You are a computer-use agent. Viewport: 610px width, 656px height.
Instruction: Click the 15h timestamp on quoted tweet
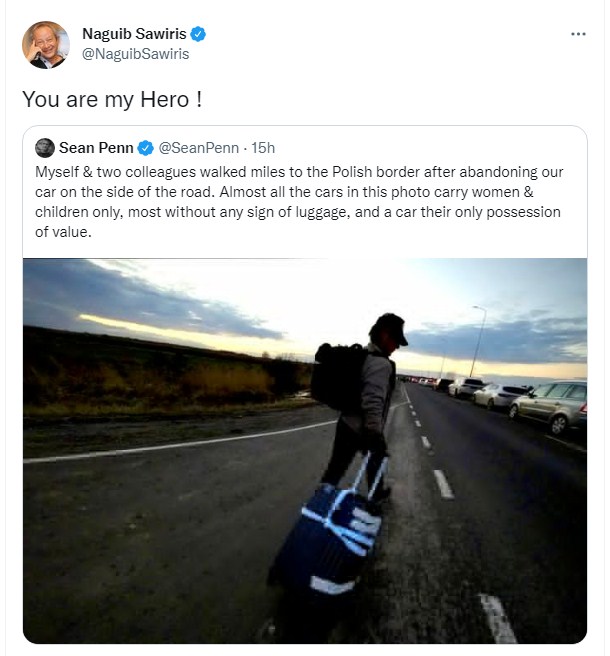[x=263, y=148]
